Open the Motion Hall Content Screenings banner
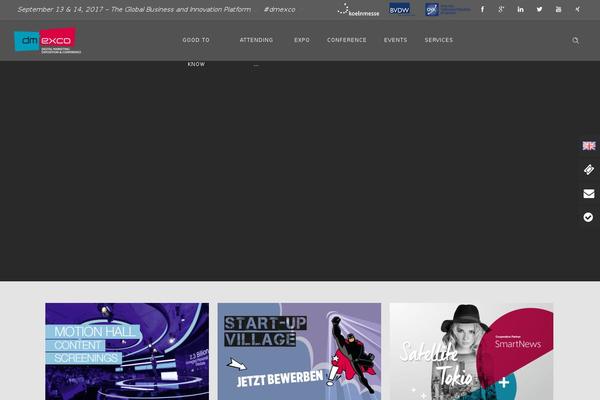This screenshot has width=600, height=400. (x=127, y=351)
